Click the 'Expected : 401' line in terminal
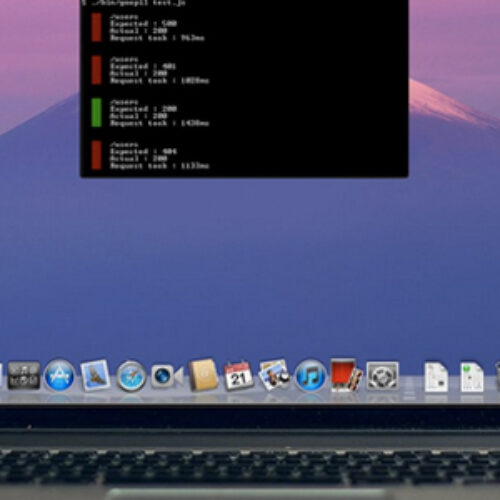Image resolution: width=500 pixels, height=500 pixels. 143,66
